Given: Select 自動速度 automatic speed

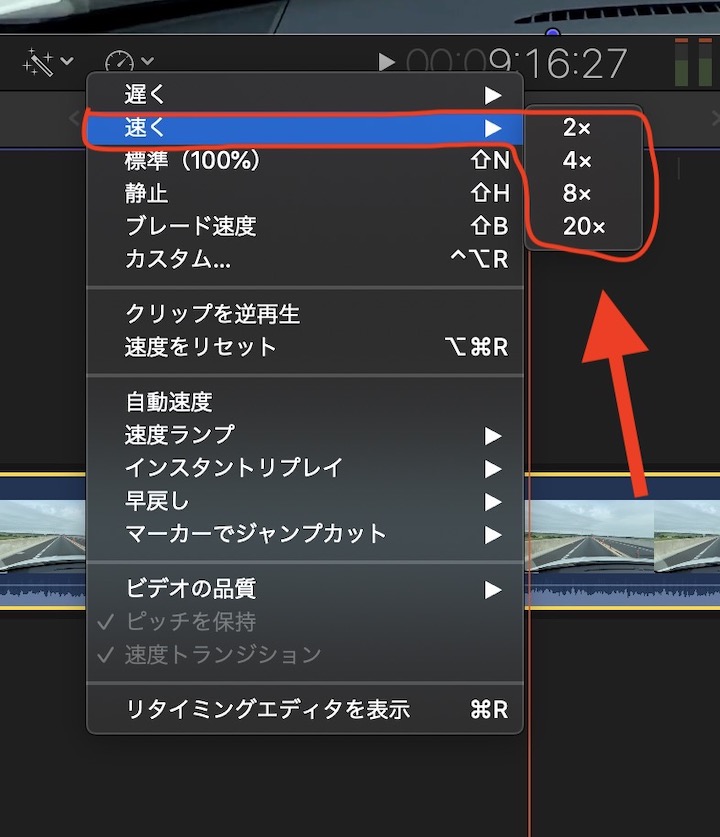Looking at the screenshot, I should [x=305, y=402].
